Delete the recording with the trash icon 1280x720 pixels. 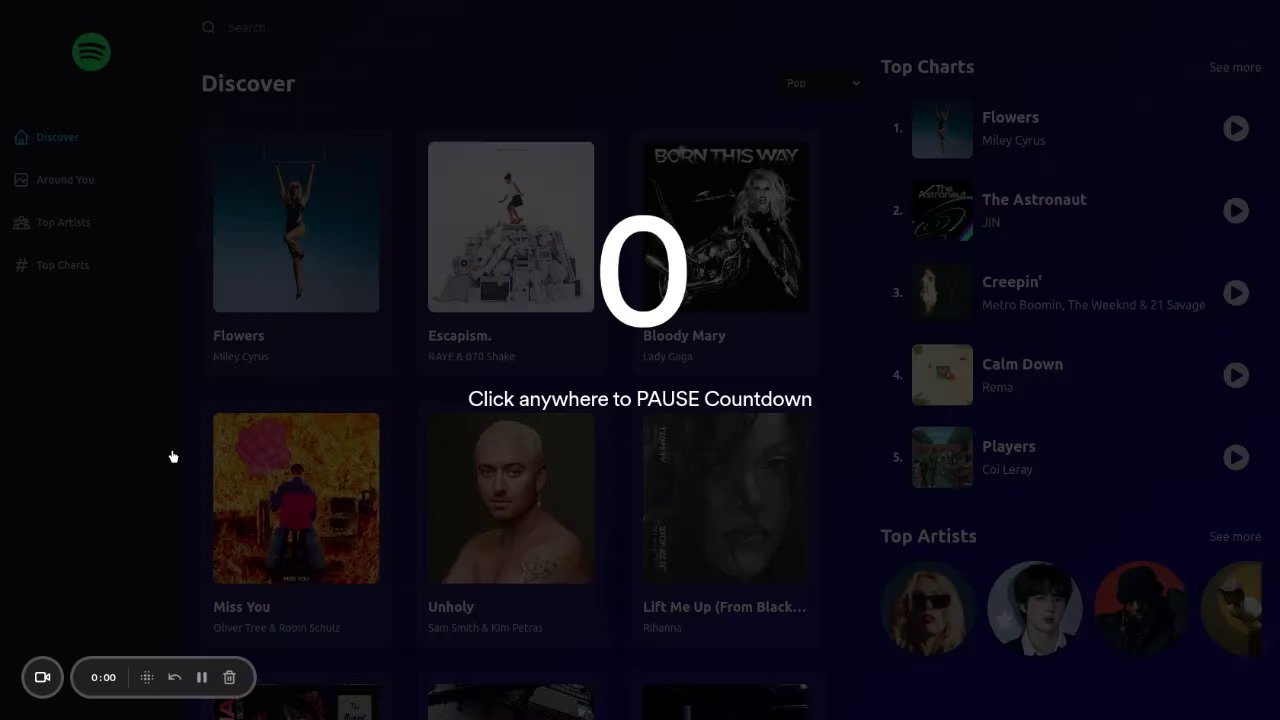click(x=229, y=677)
